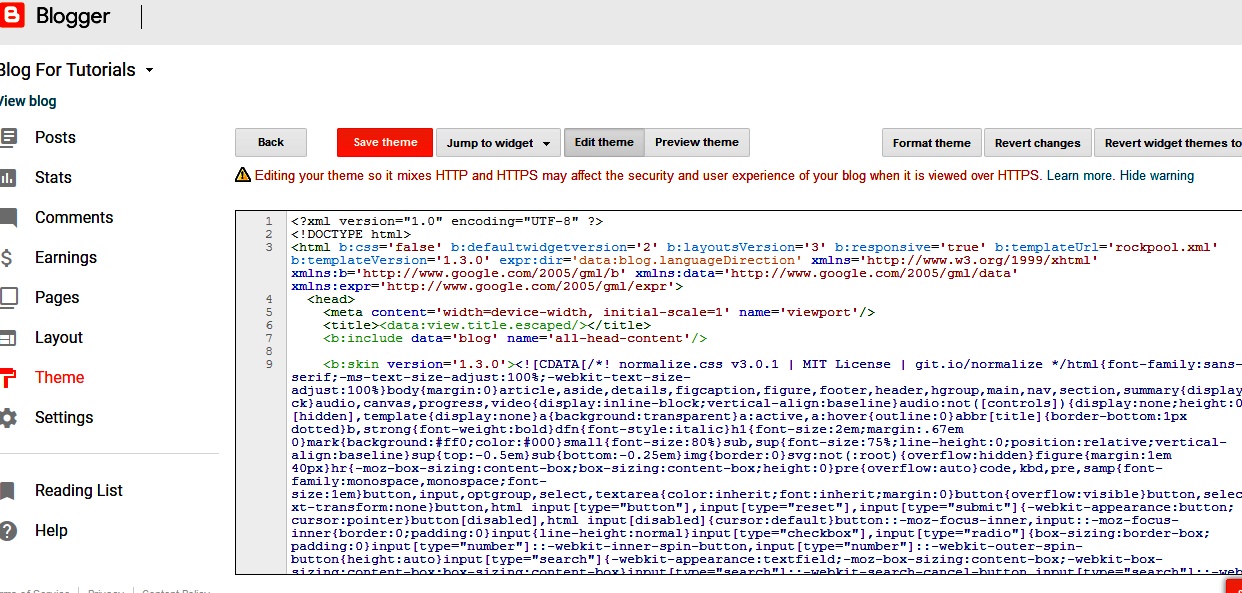This screenshot has width=1242, height=593.
Task: Open the Learn more link
Action: pyautogui.click(x=1080, y=176)
